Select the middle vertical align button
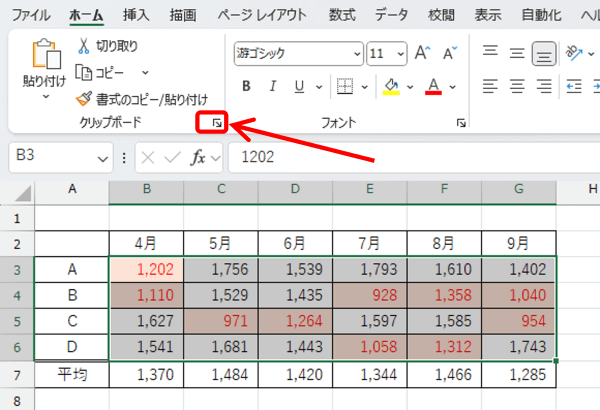 [516, 52]
